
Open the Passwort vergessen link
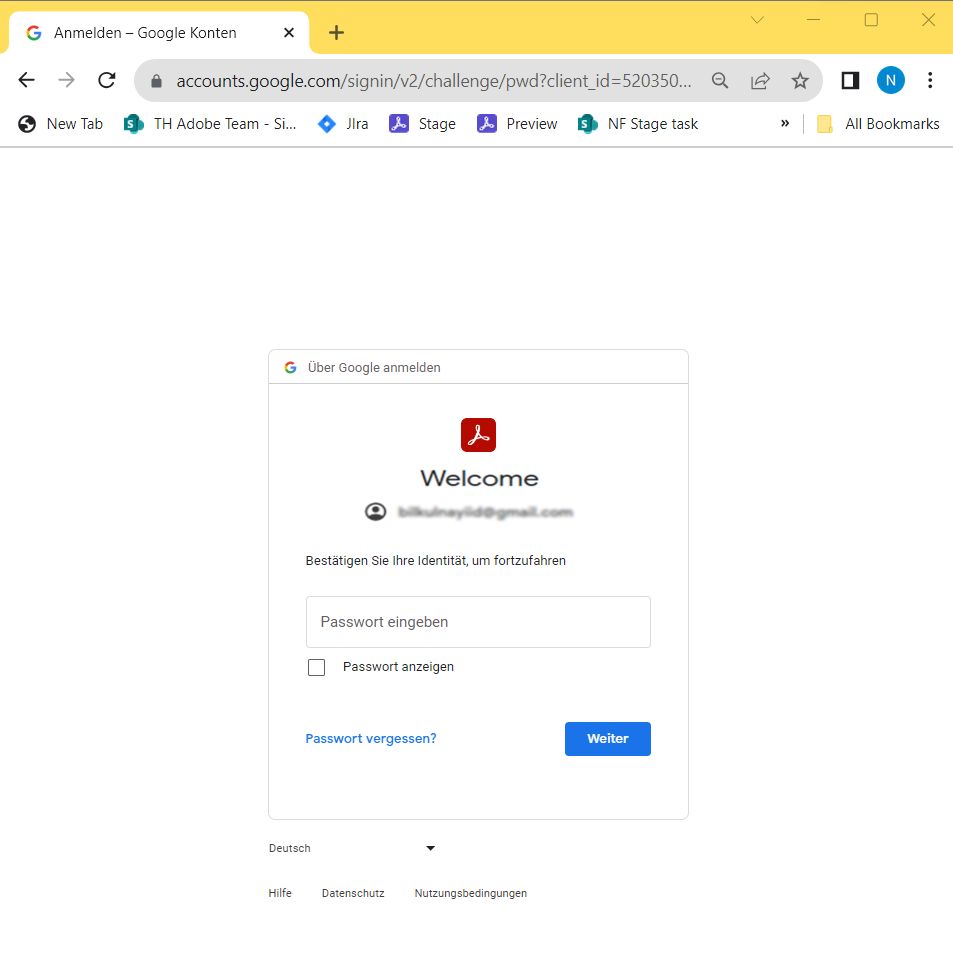click(x=370, y=738)
